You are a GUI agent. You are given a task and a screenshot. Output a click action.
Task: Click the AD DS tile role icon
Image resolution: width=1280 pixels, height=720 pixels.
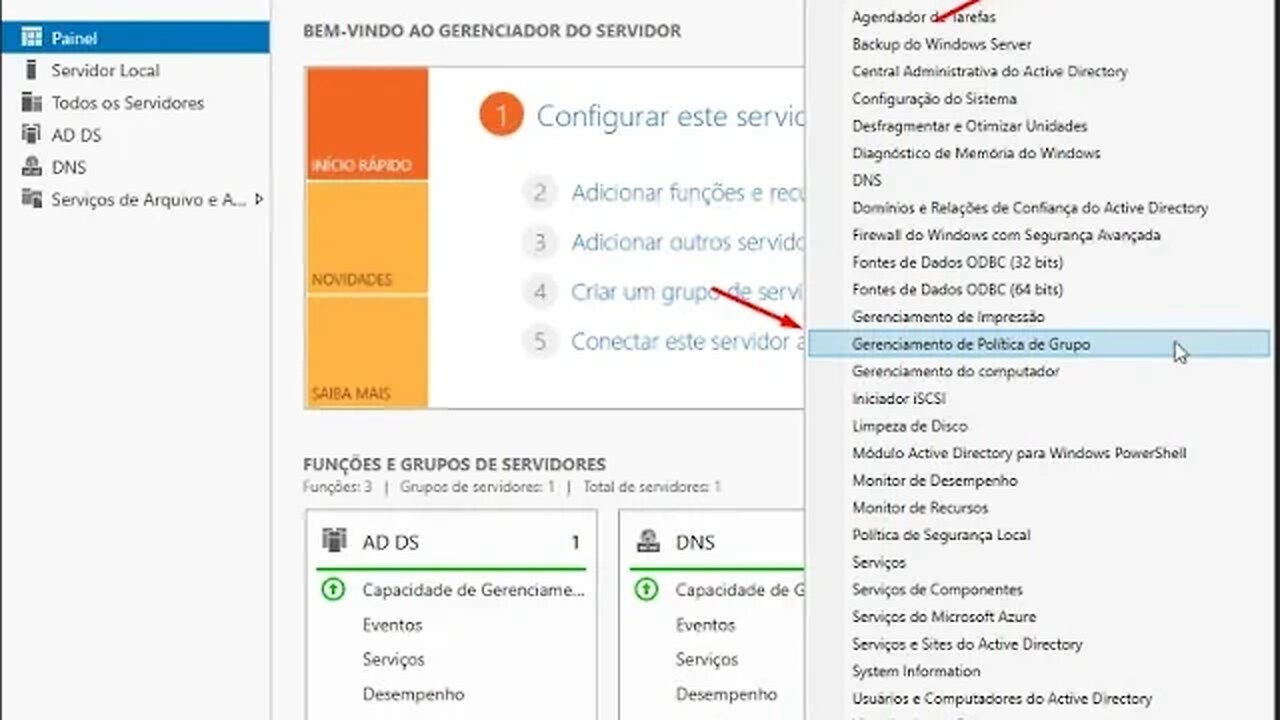point(334,540)
